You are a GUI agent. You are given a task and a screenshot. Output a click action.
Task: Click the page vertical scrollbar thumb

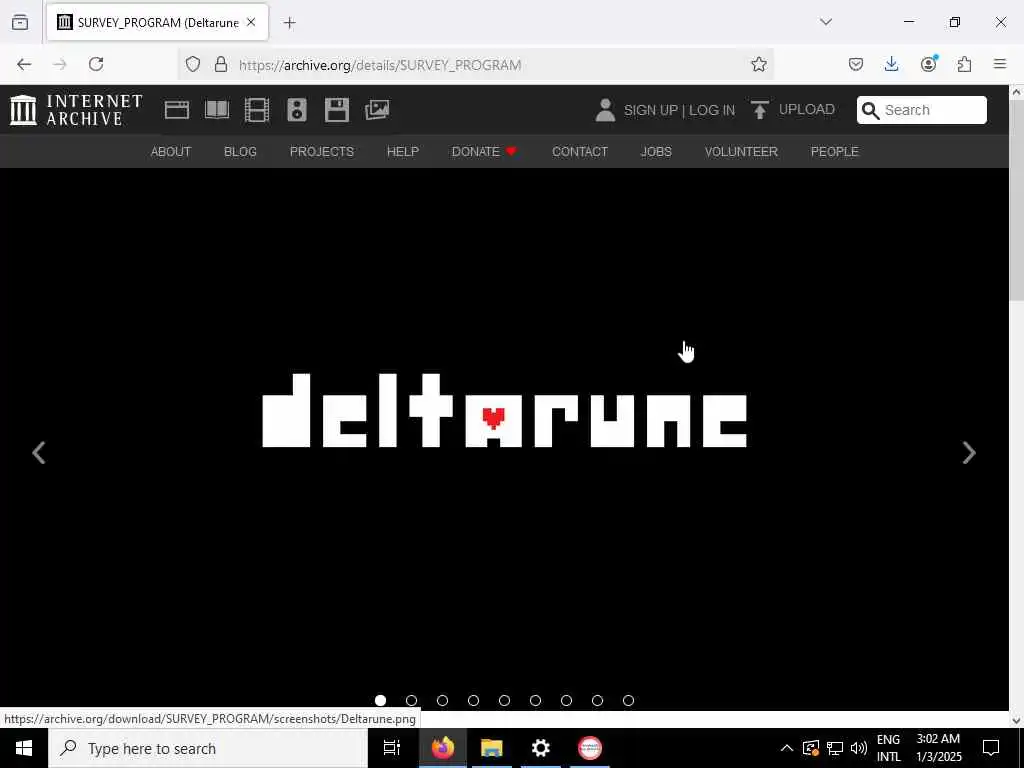click(x=1016, y=198)
